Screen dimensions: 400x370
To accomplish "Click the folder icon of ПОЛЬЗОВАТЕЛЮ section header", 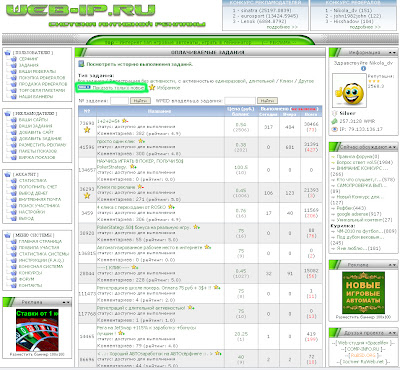I will (x=8, y=52).
